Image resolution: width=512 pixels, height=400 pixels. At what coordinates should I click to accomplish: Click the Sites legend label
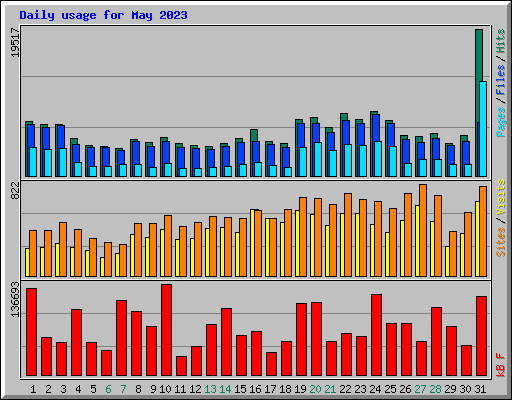tap(501, 242)
